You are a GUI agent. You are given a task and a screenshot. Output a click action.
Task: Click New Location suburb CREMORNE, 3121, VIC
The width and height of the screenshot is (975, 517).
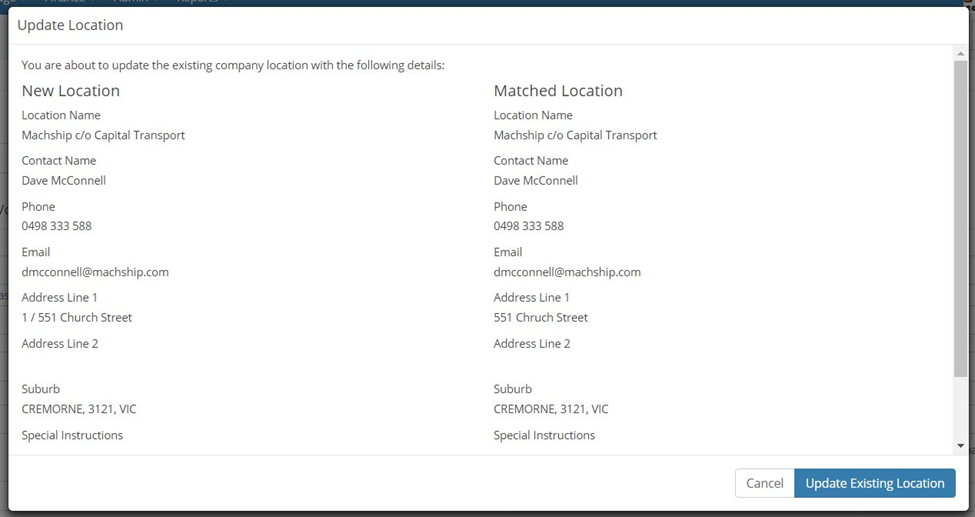(x=79, y=409)
